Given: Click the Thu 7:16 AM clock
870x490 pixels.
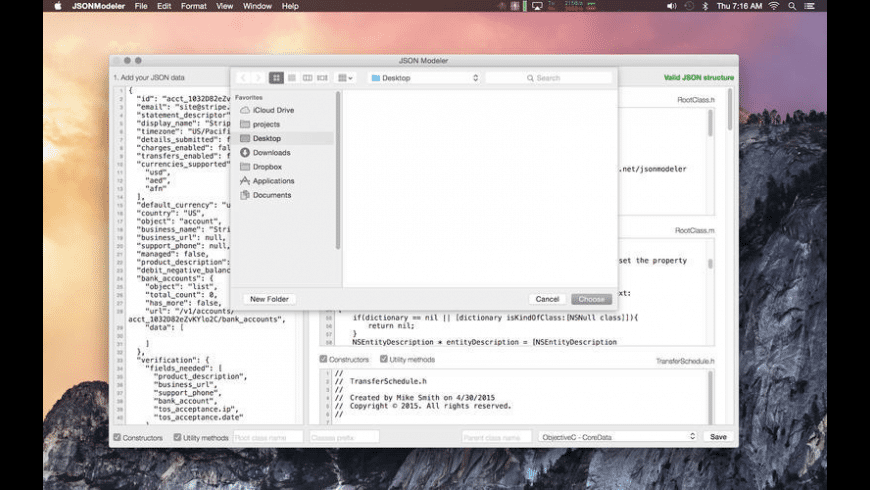Looking at the screenshot, I should pyautogui.click(x=740, y=6).
